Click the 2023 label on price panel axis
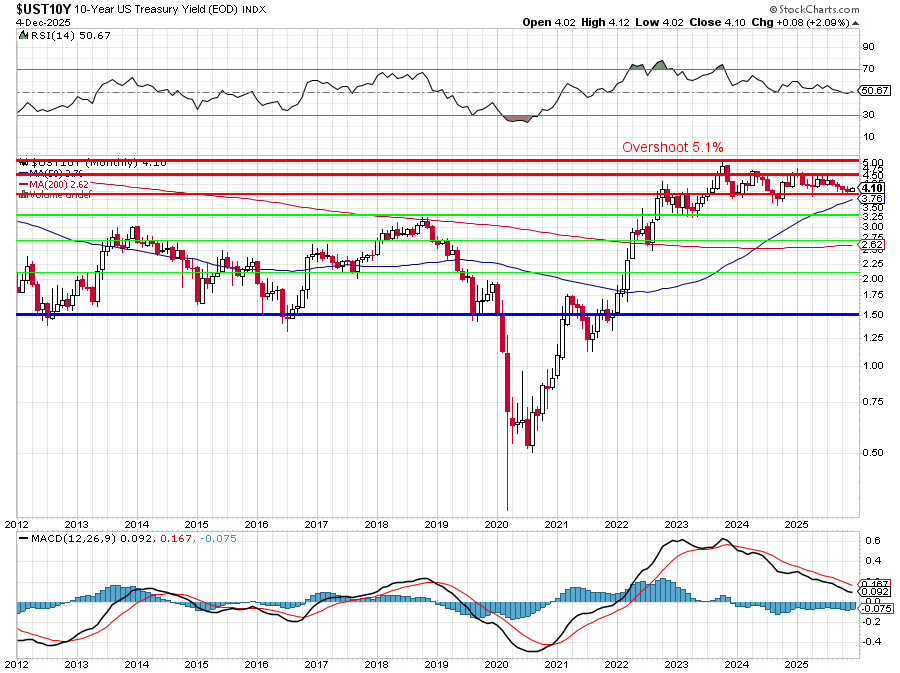 [x=677, y=524]
